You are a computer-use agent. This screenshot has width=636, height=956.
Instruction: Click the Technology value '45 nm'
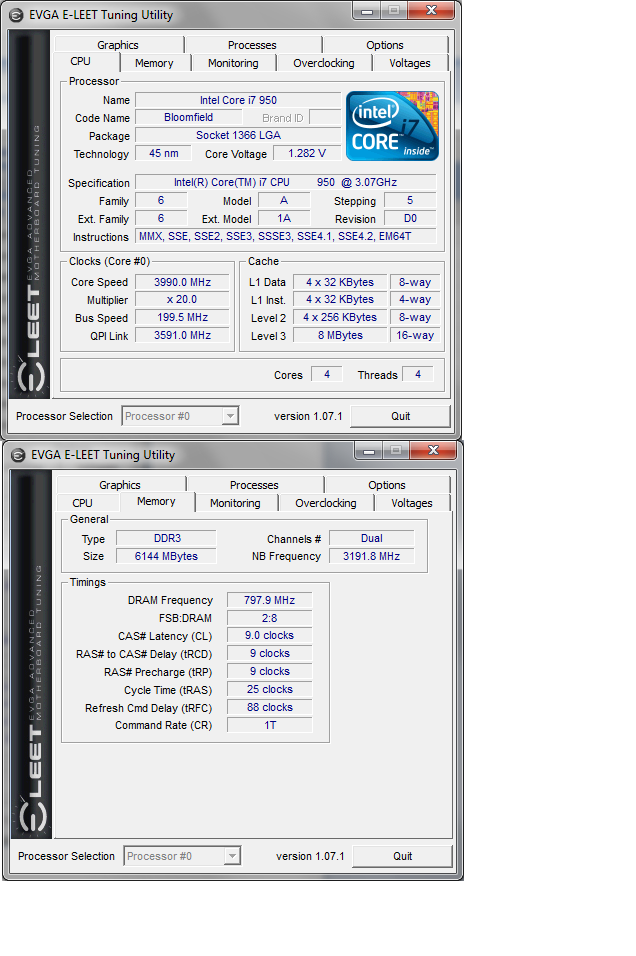(x=163, y=154)
